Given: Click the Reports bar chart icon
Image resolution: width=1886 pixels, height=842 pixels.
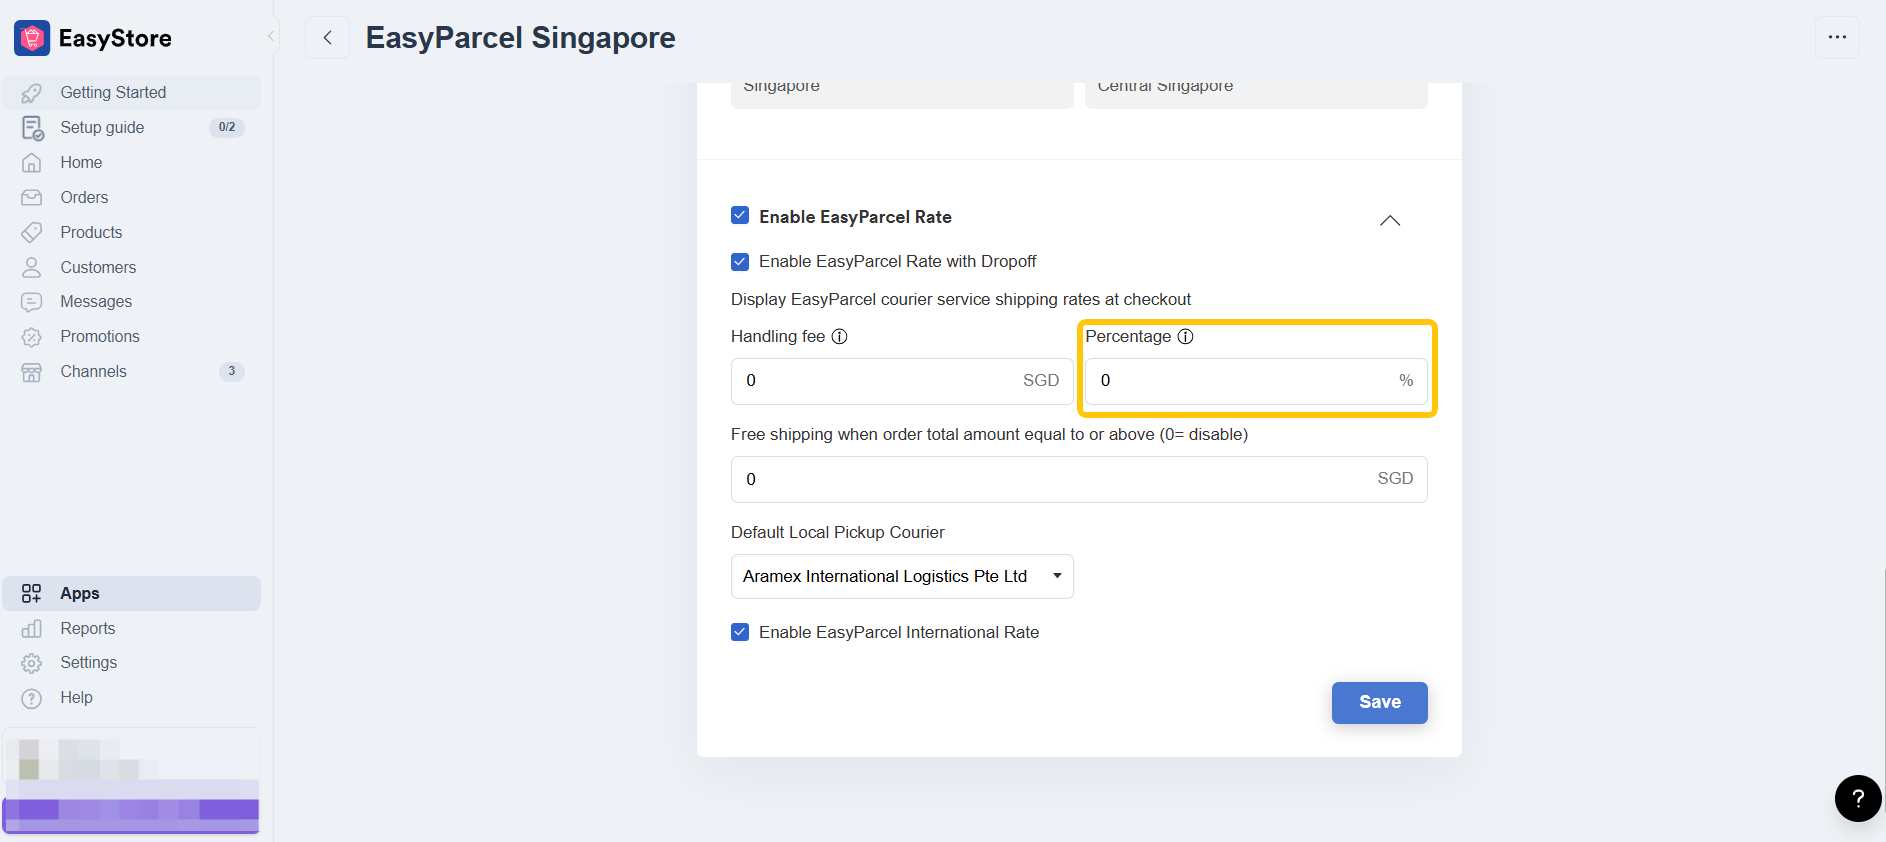Looking at the screenshot, I should point(32,629).
